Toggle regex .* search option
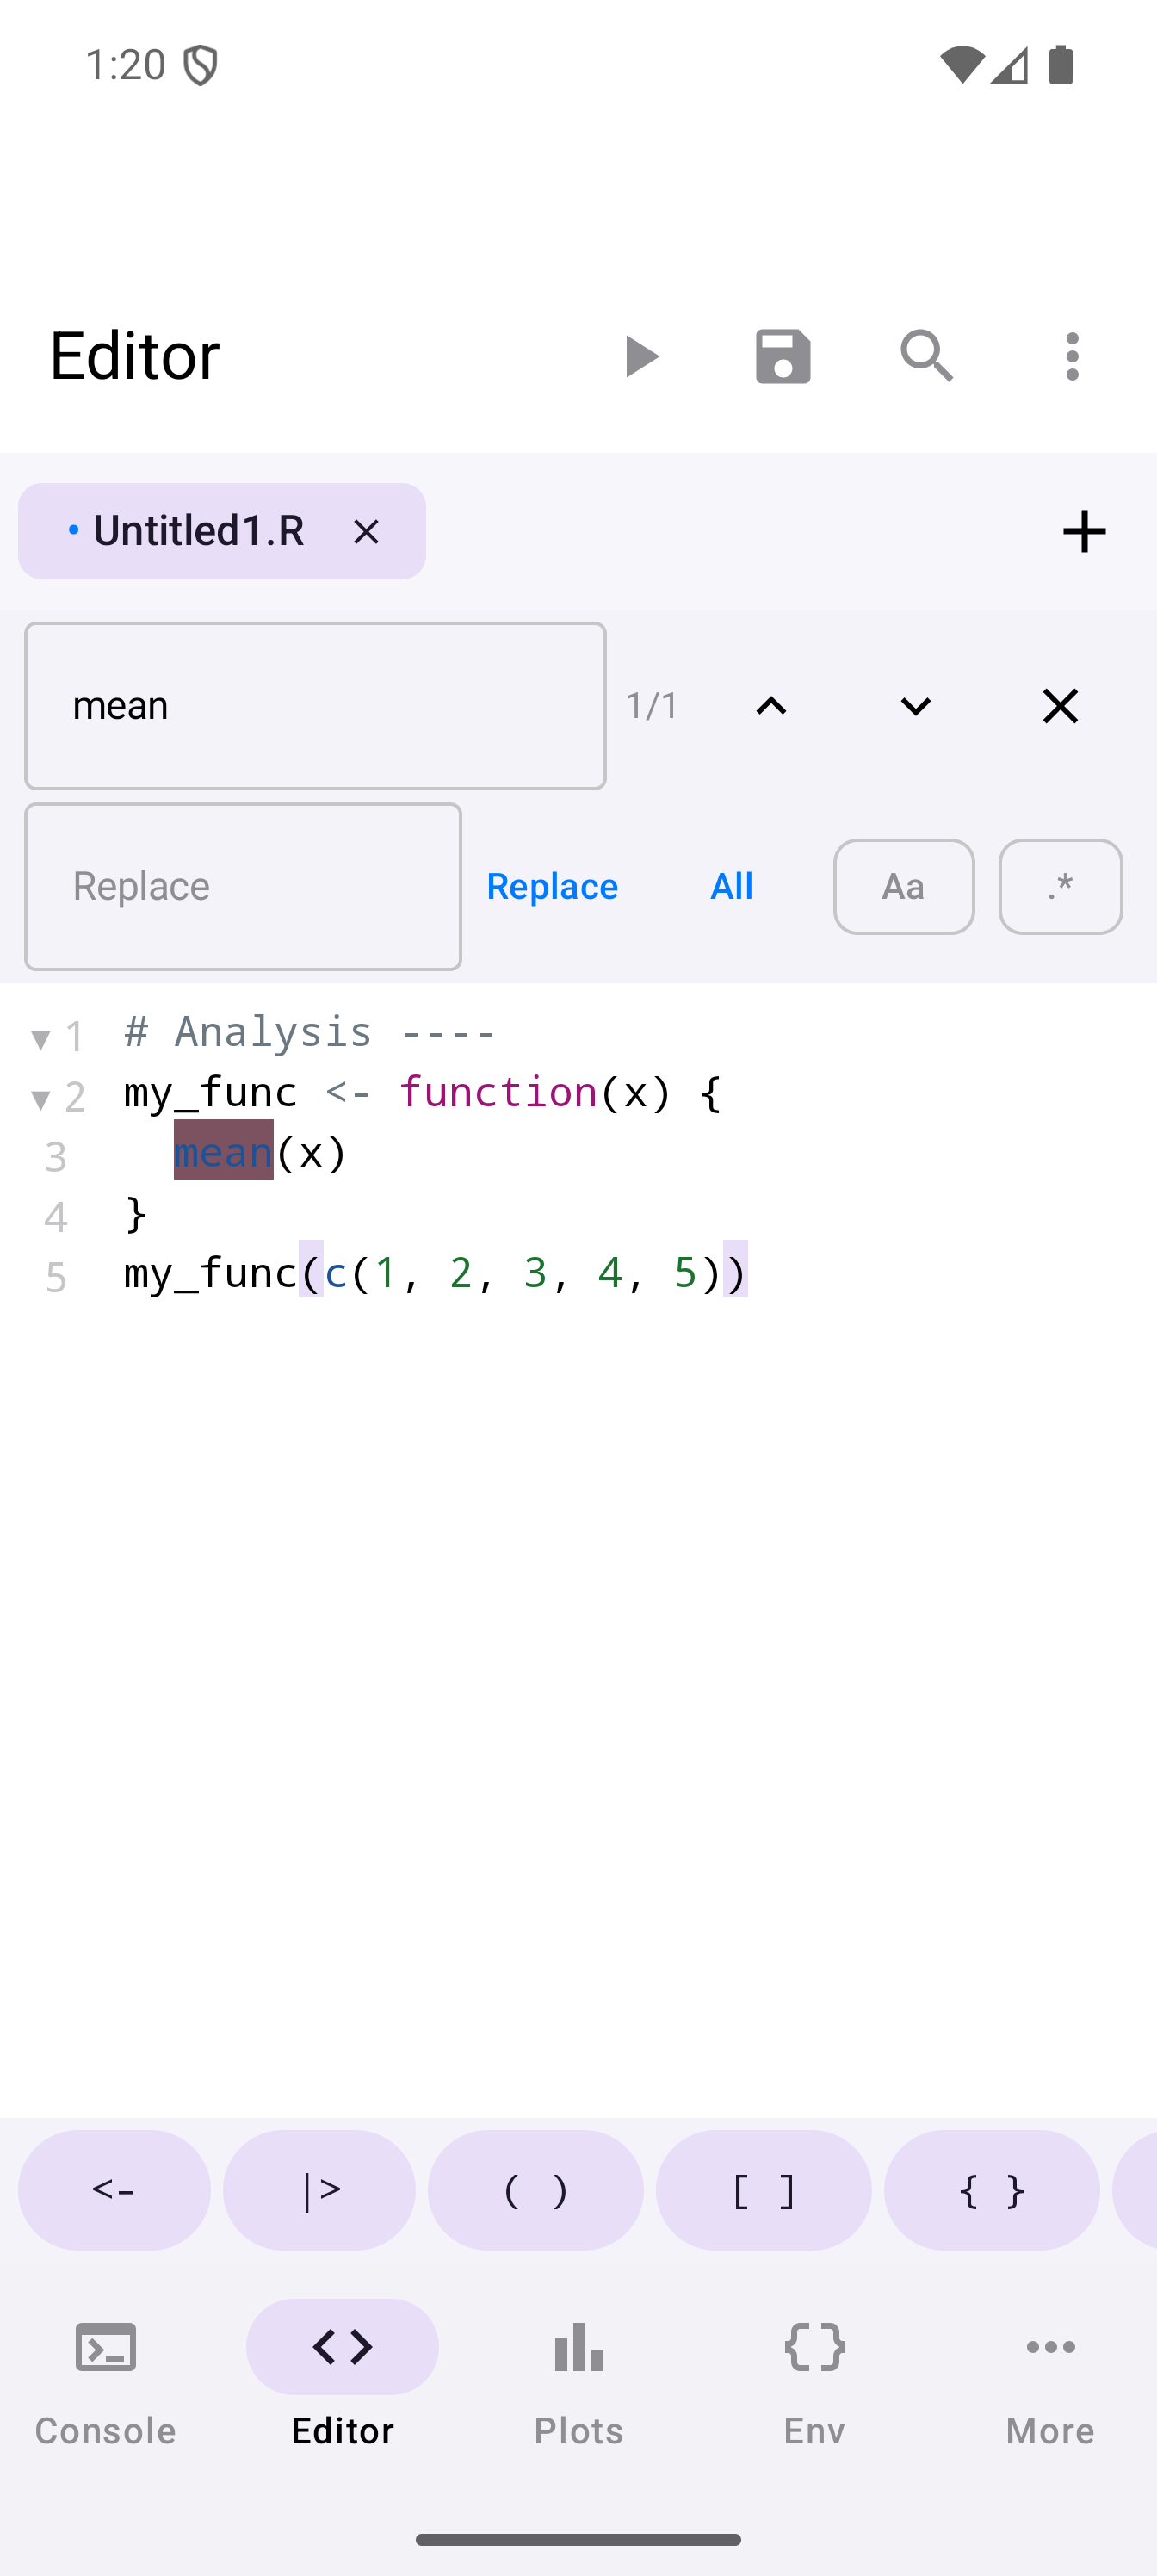1157x2576 pixels. tap(1060, 887)
